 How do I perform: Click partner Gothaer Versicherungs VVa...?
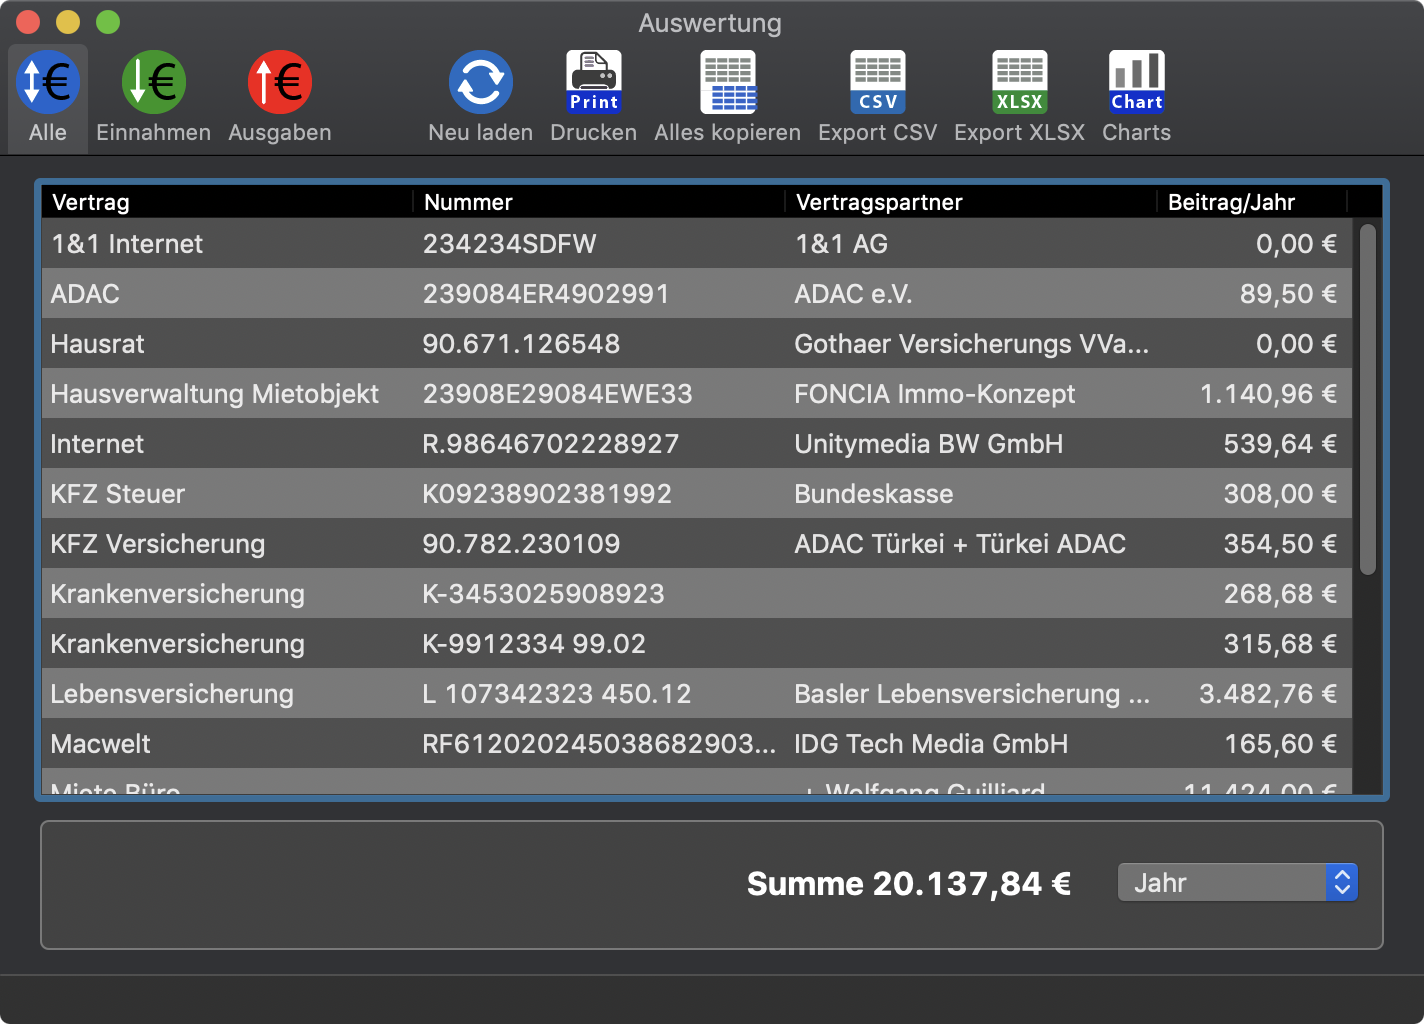pos(972,344)
